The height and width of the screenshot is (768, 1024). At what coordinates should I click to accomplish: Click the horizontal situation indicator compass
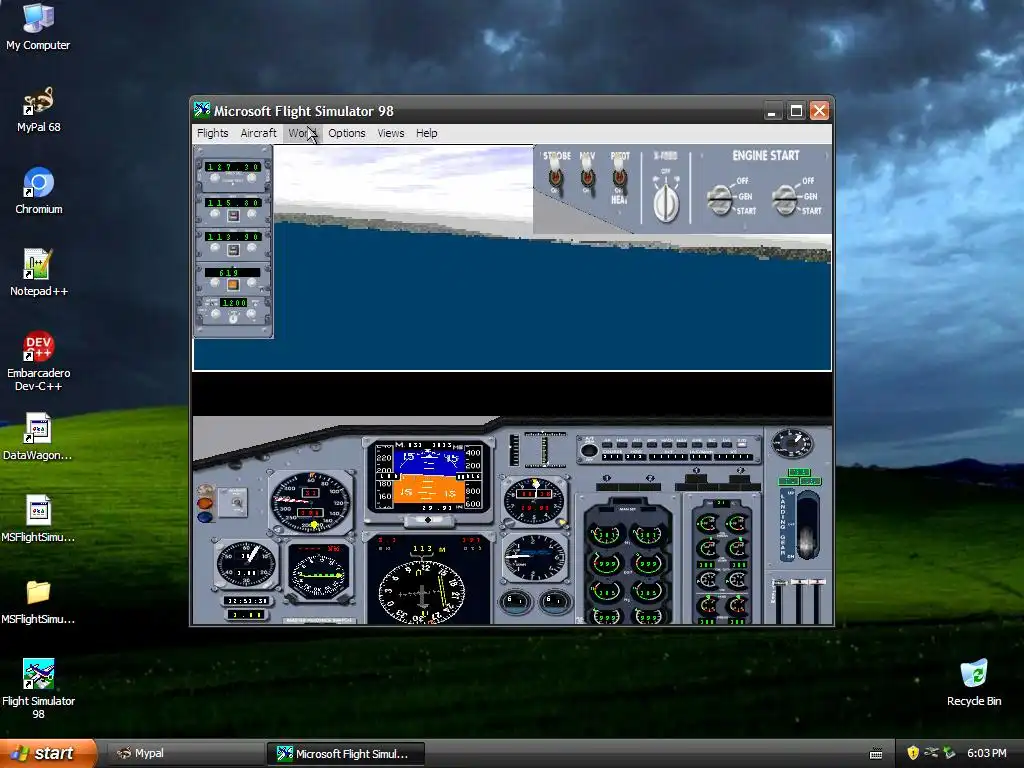coord(422,593)
